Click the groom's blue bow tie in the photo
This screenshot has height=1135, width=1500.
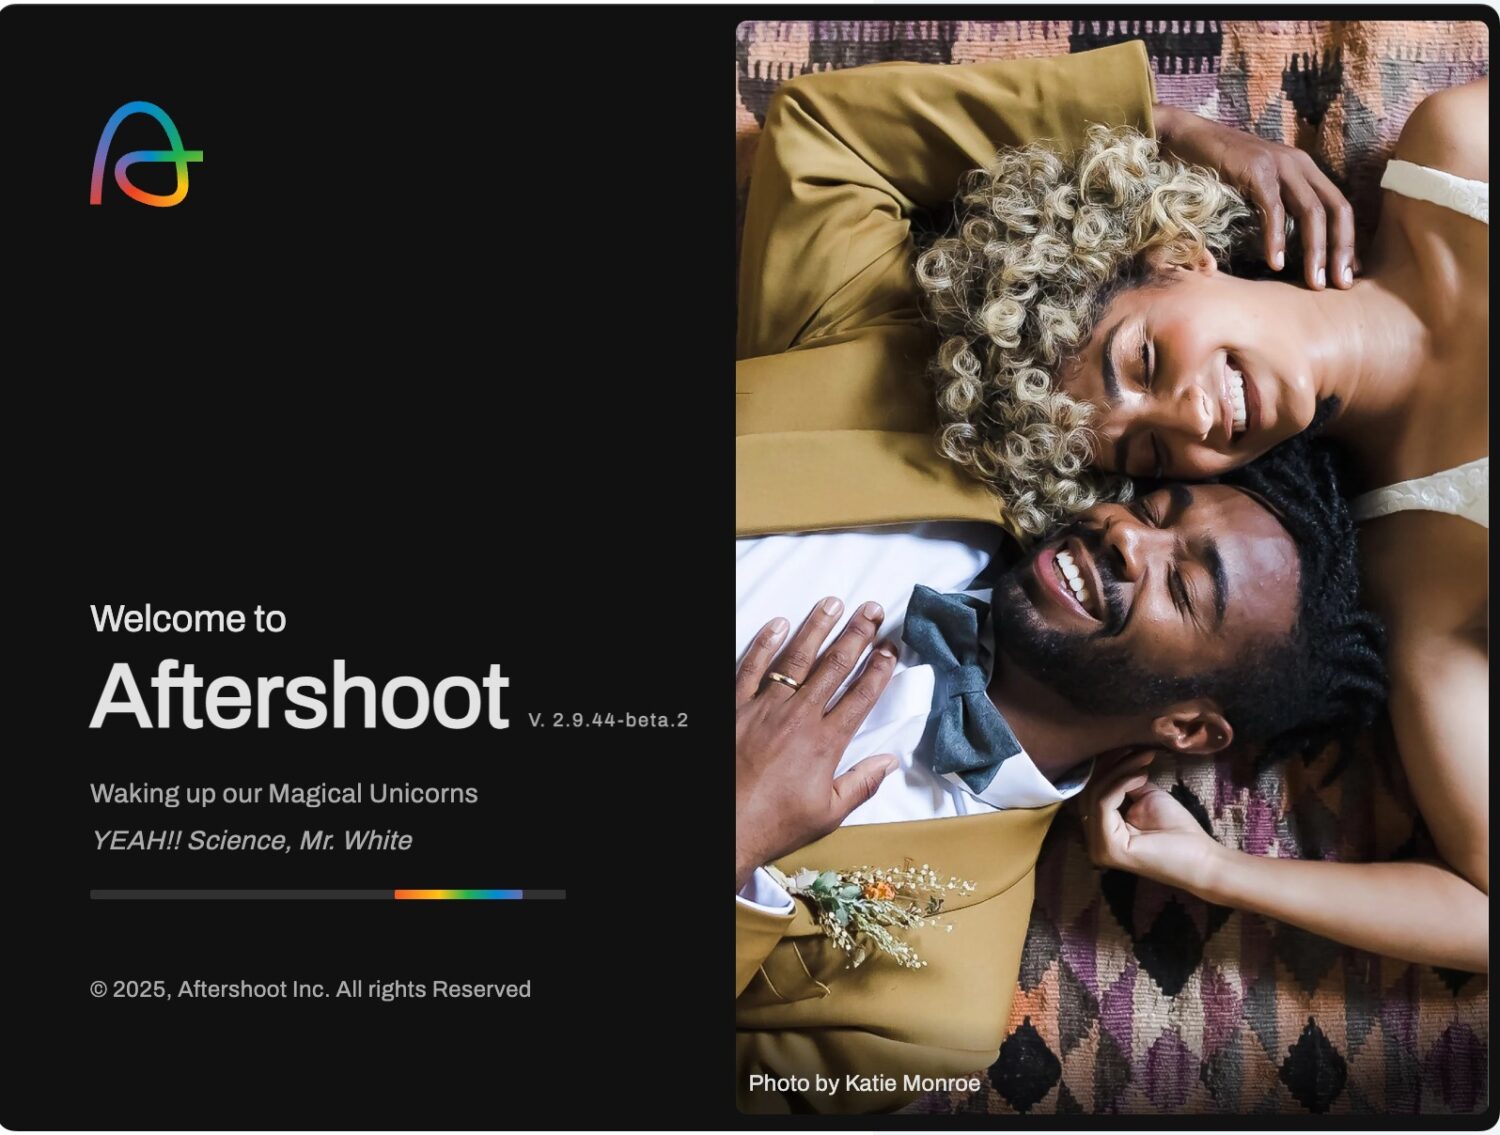[955, 680]
